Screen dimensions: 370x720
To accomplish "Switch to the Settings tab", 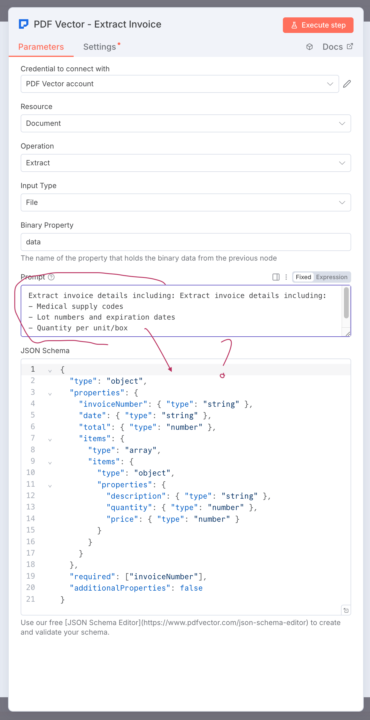I will [x=100, y=47].
